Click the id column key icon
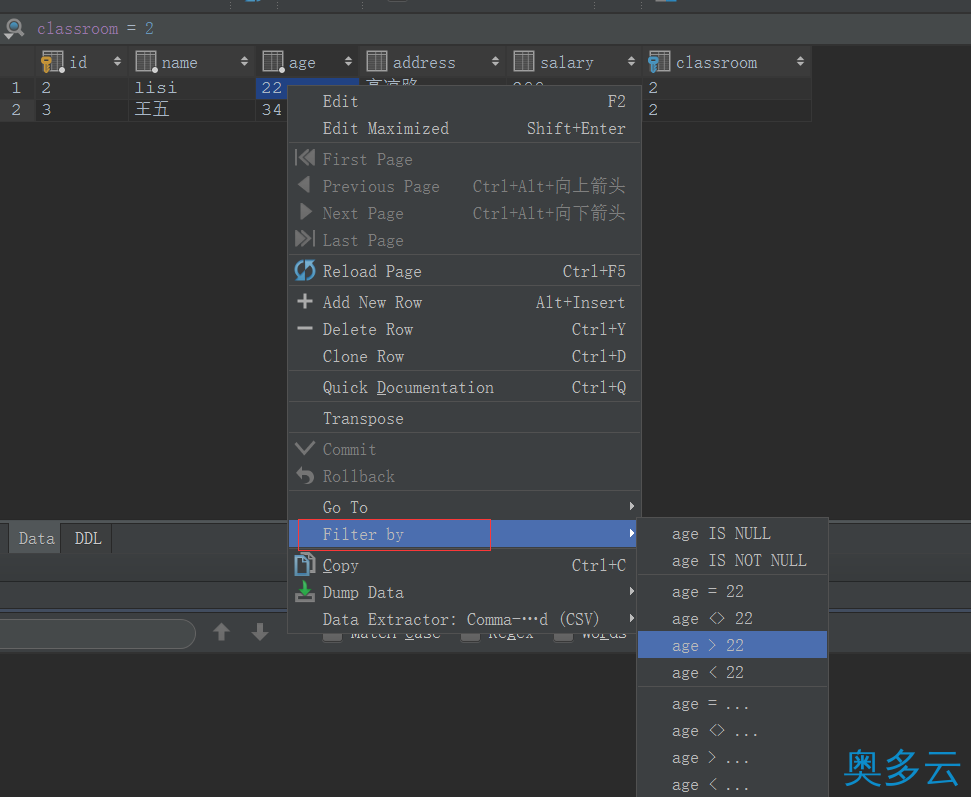Screen dimensions: 971x797 click(x=53, y=62)
